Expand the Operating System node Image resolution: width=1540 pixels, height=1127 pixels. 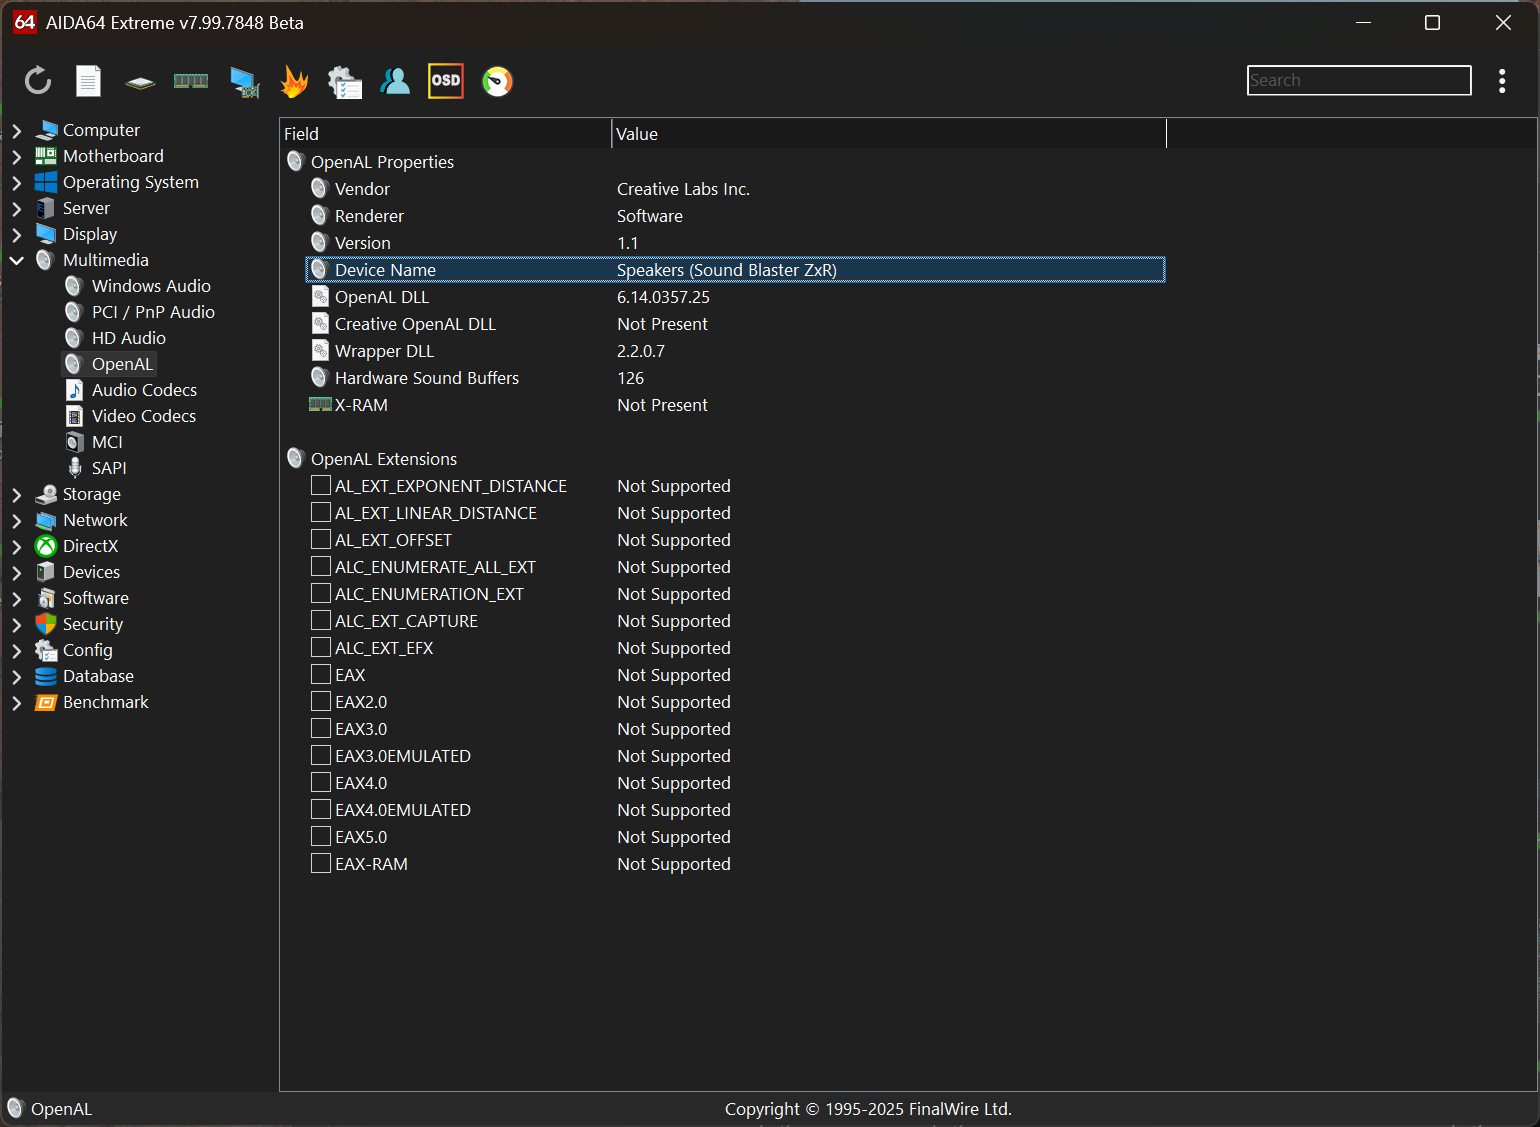tap(17, 183)
